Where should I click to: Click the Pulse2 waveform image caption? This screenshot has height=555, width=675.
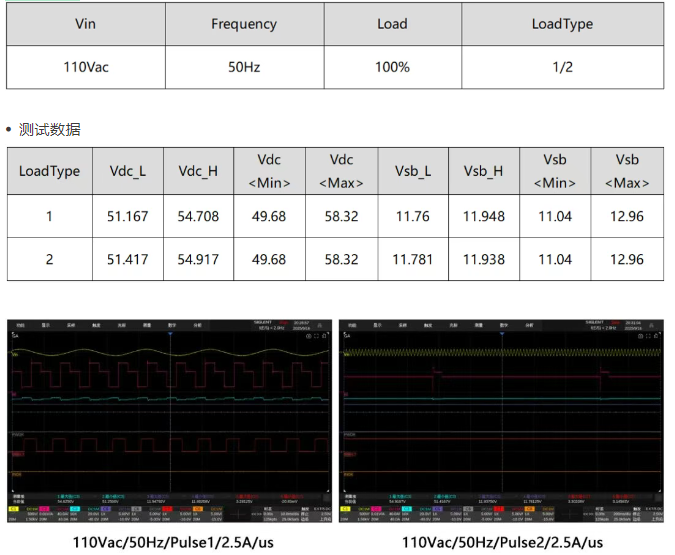(x=502, y=541)
